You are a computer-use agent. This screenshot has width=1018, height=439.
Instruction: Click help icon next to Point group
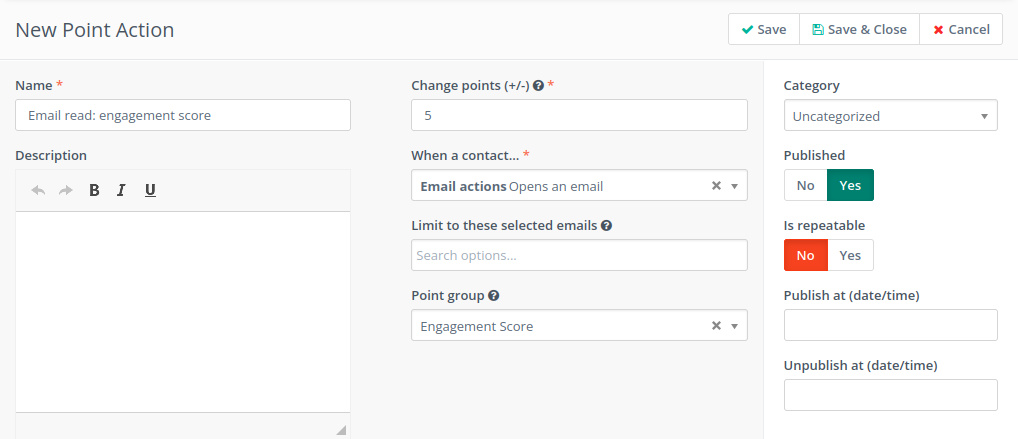pos(494,296)
